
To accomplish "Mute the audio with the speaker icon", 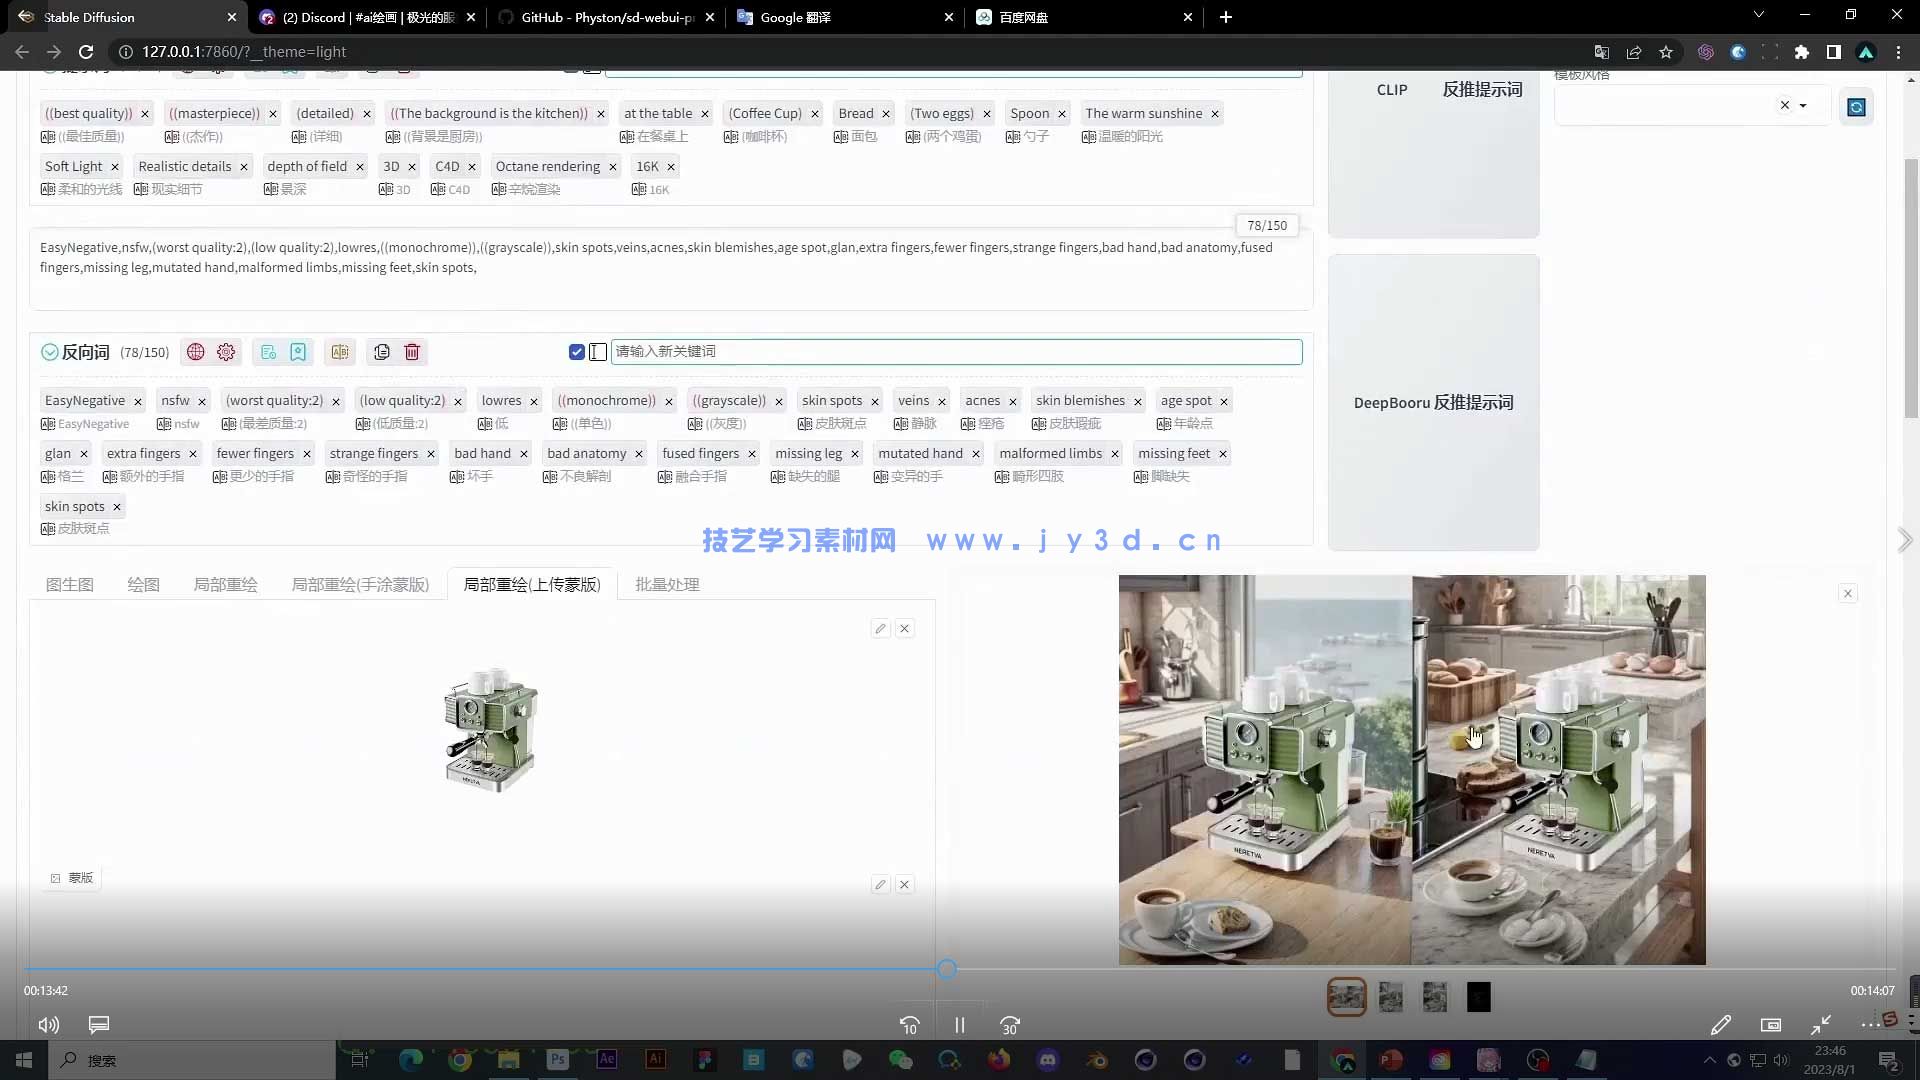I will (47, 1025).
